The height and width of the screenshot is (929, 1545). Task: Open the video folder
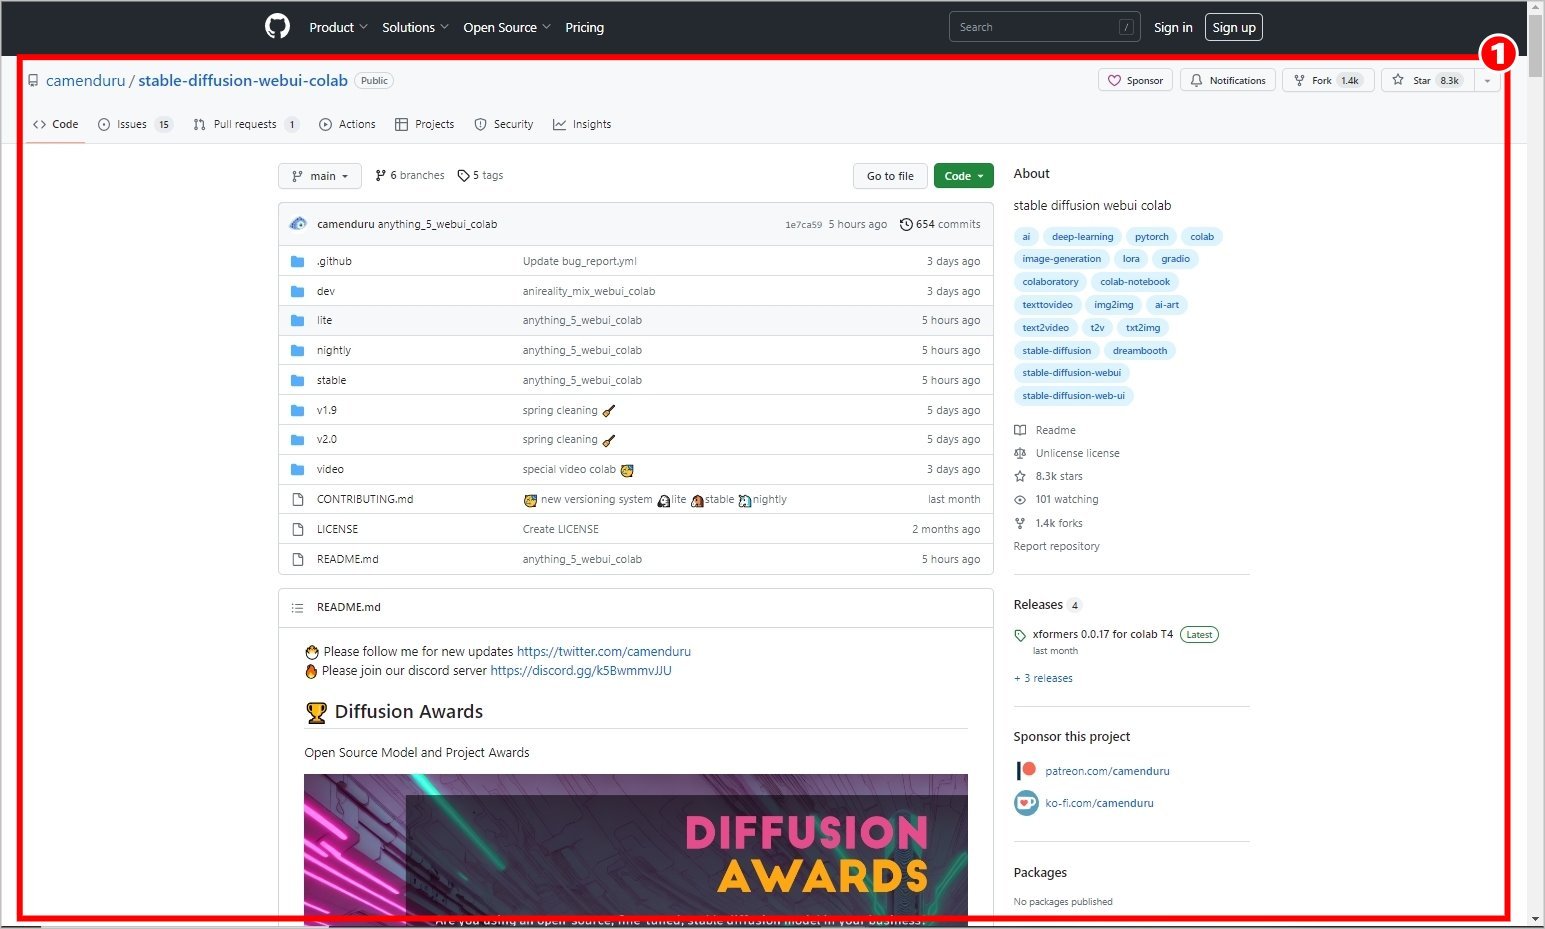click(330, 469)
